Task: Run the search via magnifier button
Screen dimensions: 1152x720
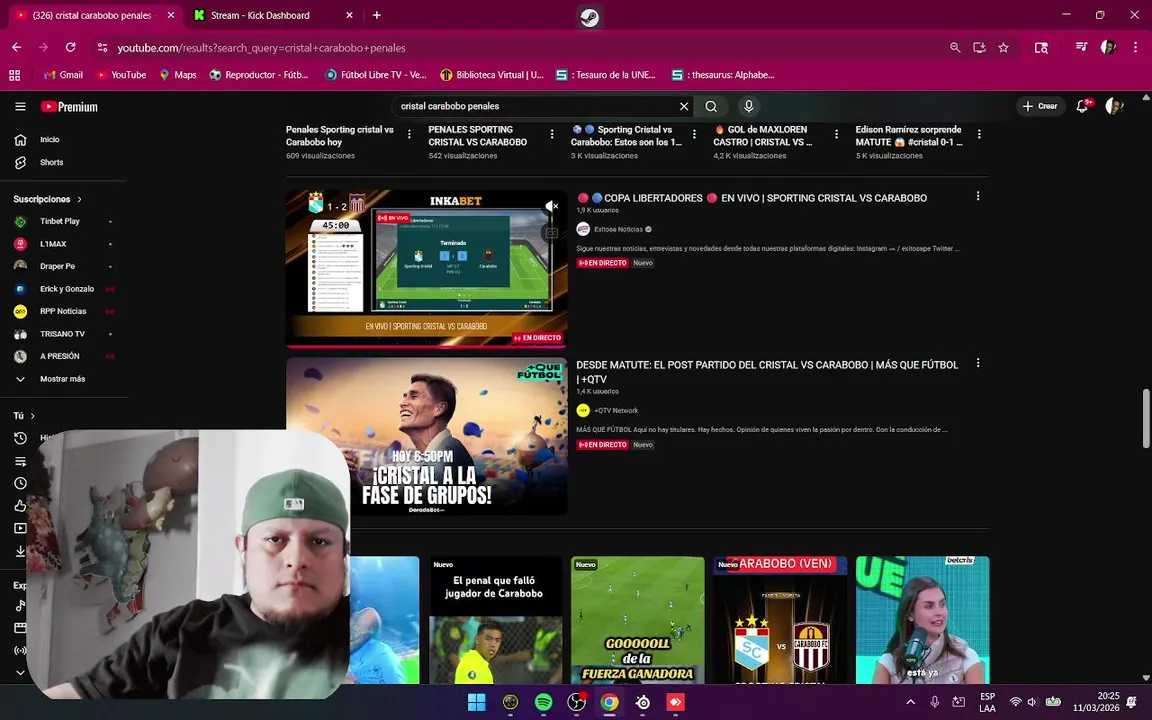Action: coord(711,107)
